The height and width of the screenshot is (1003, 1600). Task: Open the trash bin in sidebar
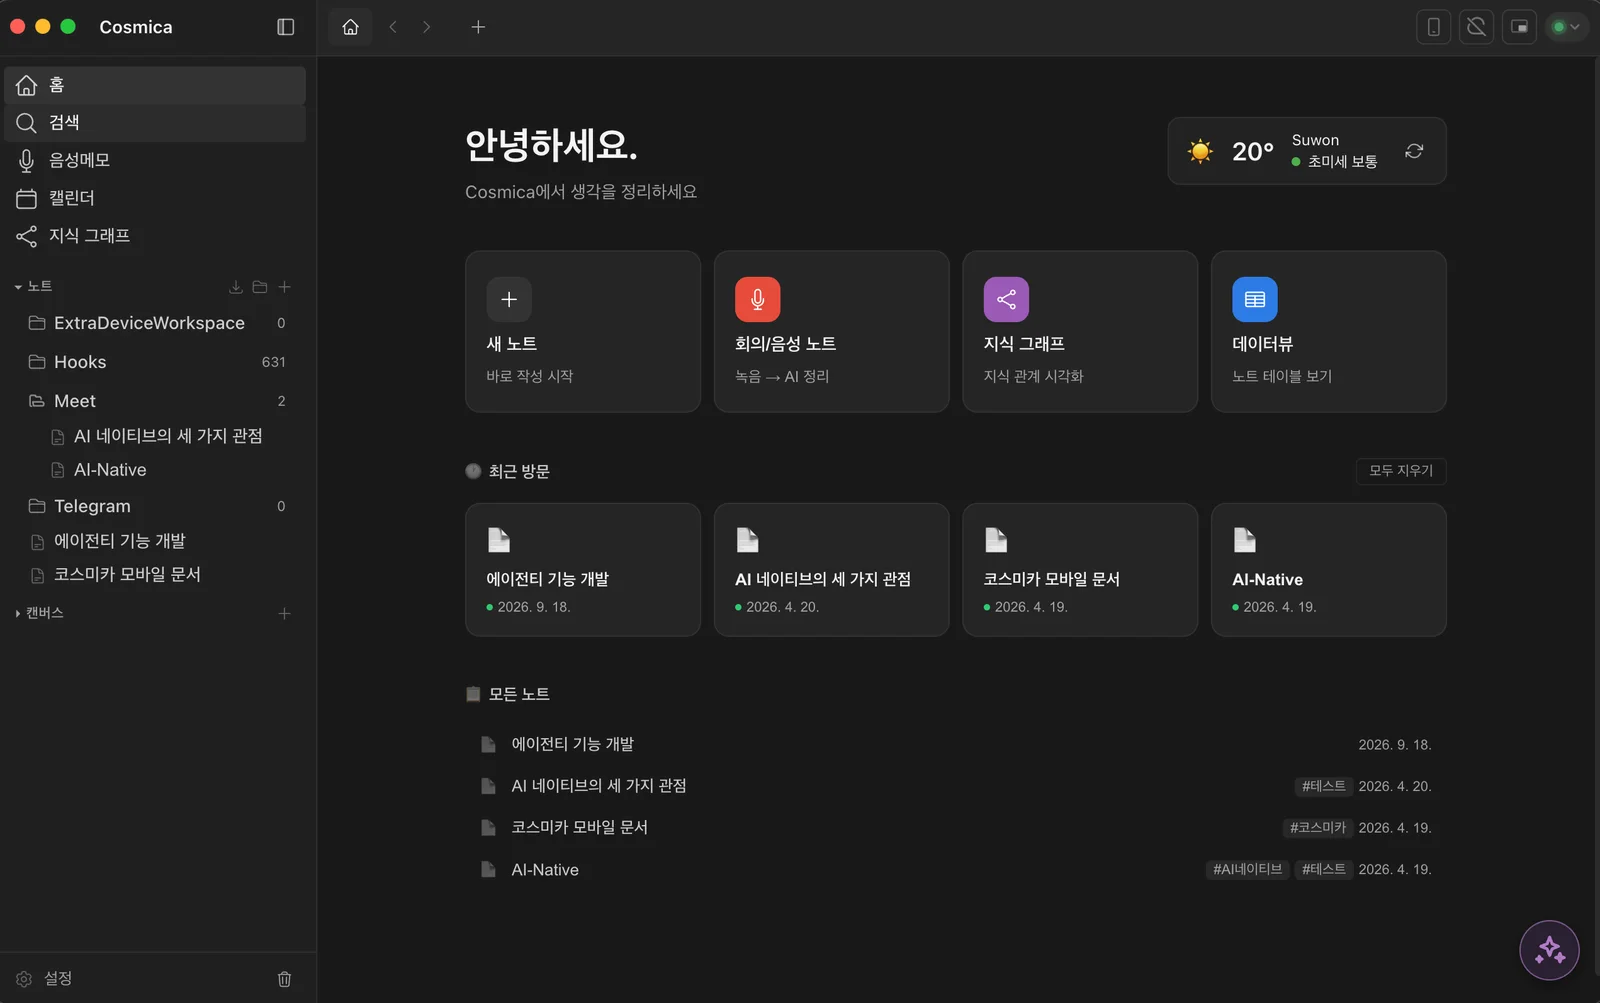coord(284,979)
